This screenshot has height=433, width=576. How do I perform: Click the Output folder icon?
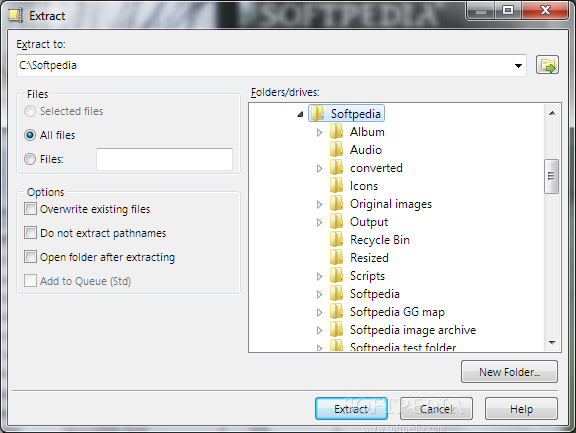click(336, 221)
